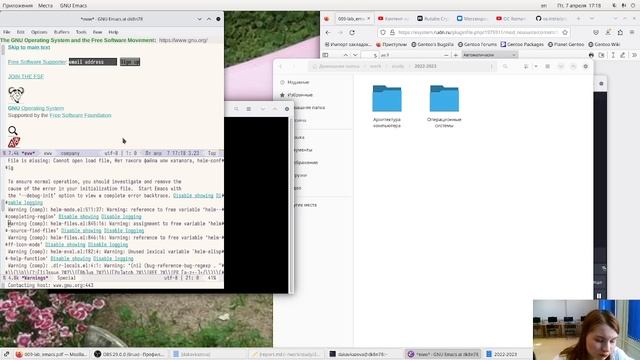
Task: Open the GNU Operating System link
Action: [36, 108]
